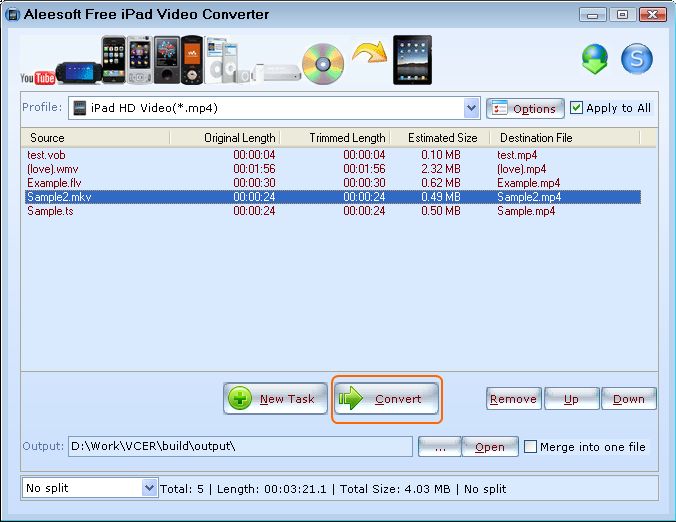The image size is (676, 522).
Task: Select the Example.flv row
Action: 333,183
